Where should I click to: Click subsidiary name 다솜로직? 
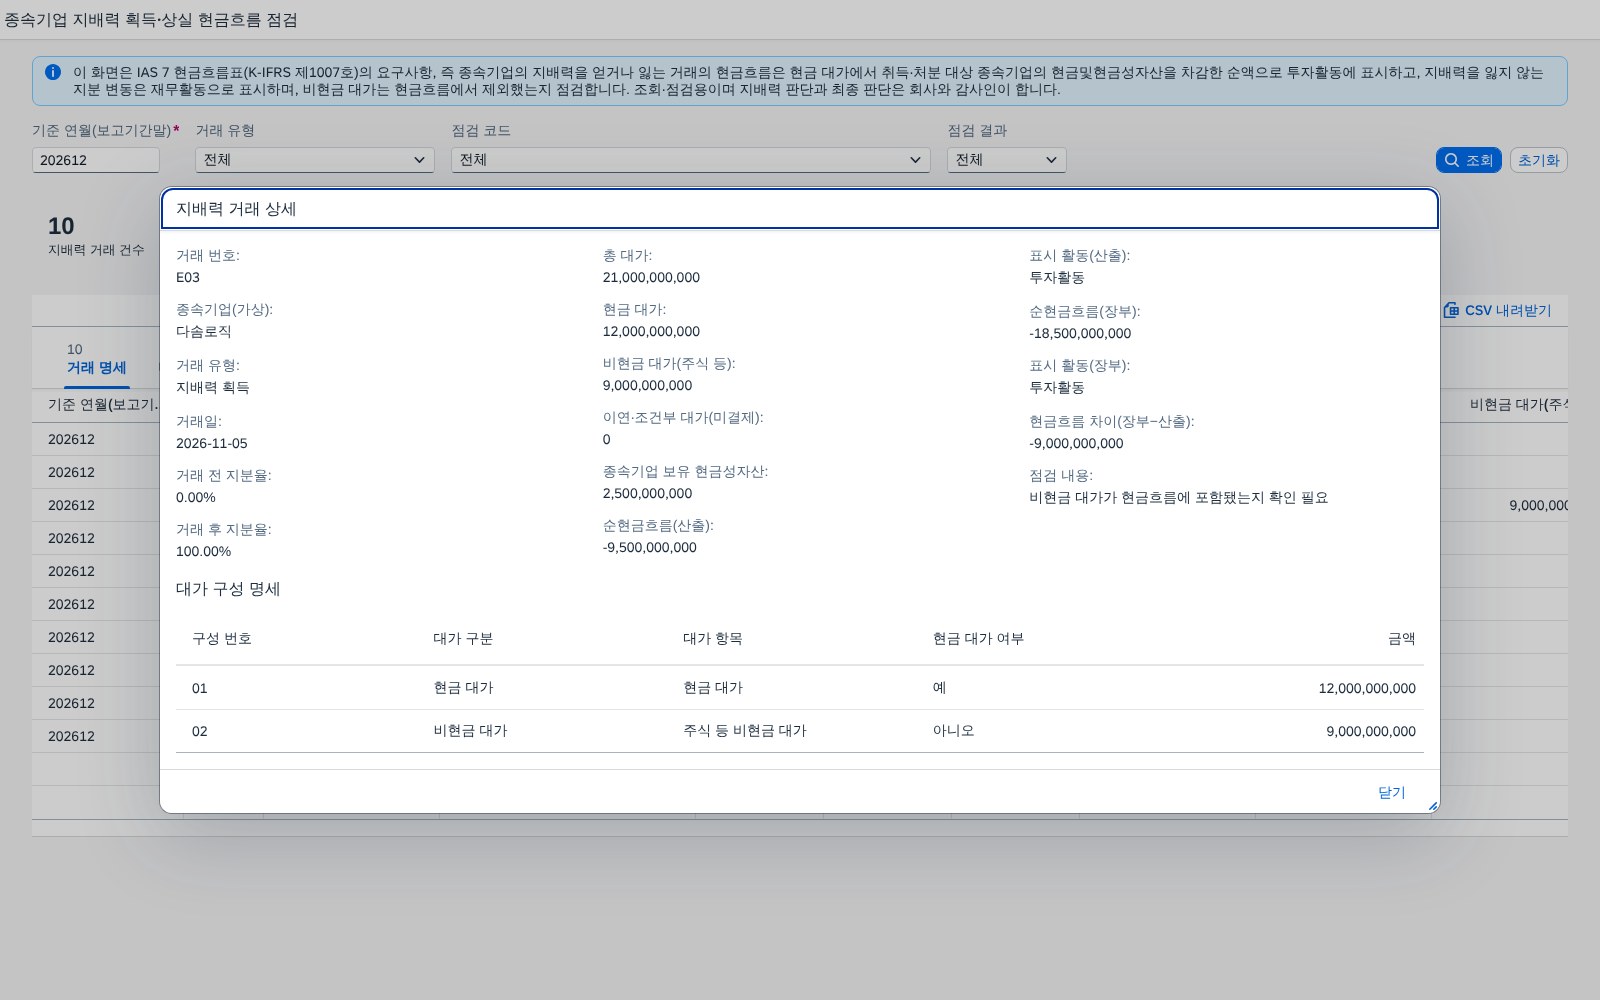point(204,332)
